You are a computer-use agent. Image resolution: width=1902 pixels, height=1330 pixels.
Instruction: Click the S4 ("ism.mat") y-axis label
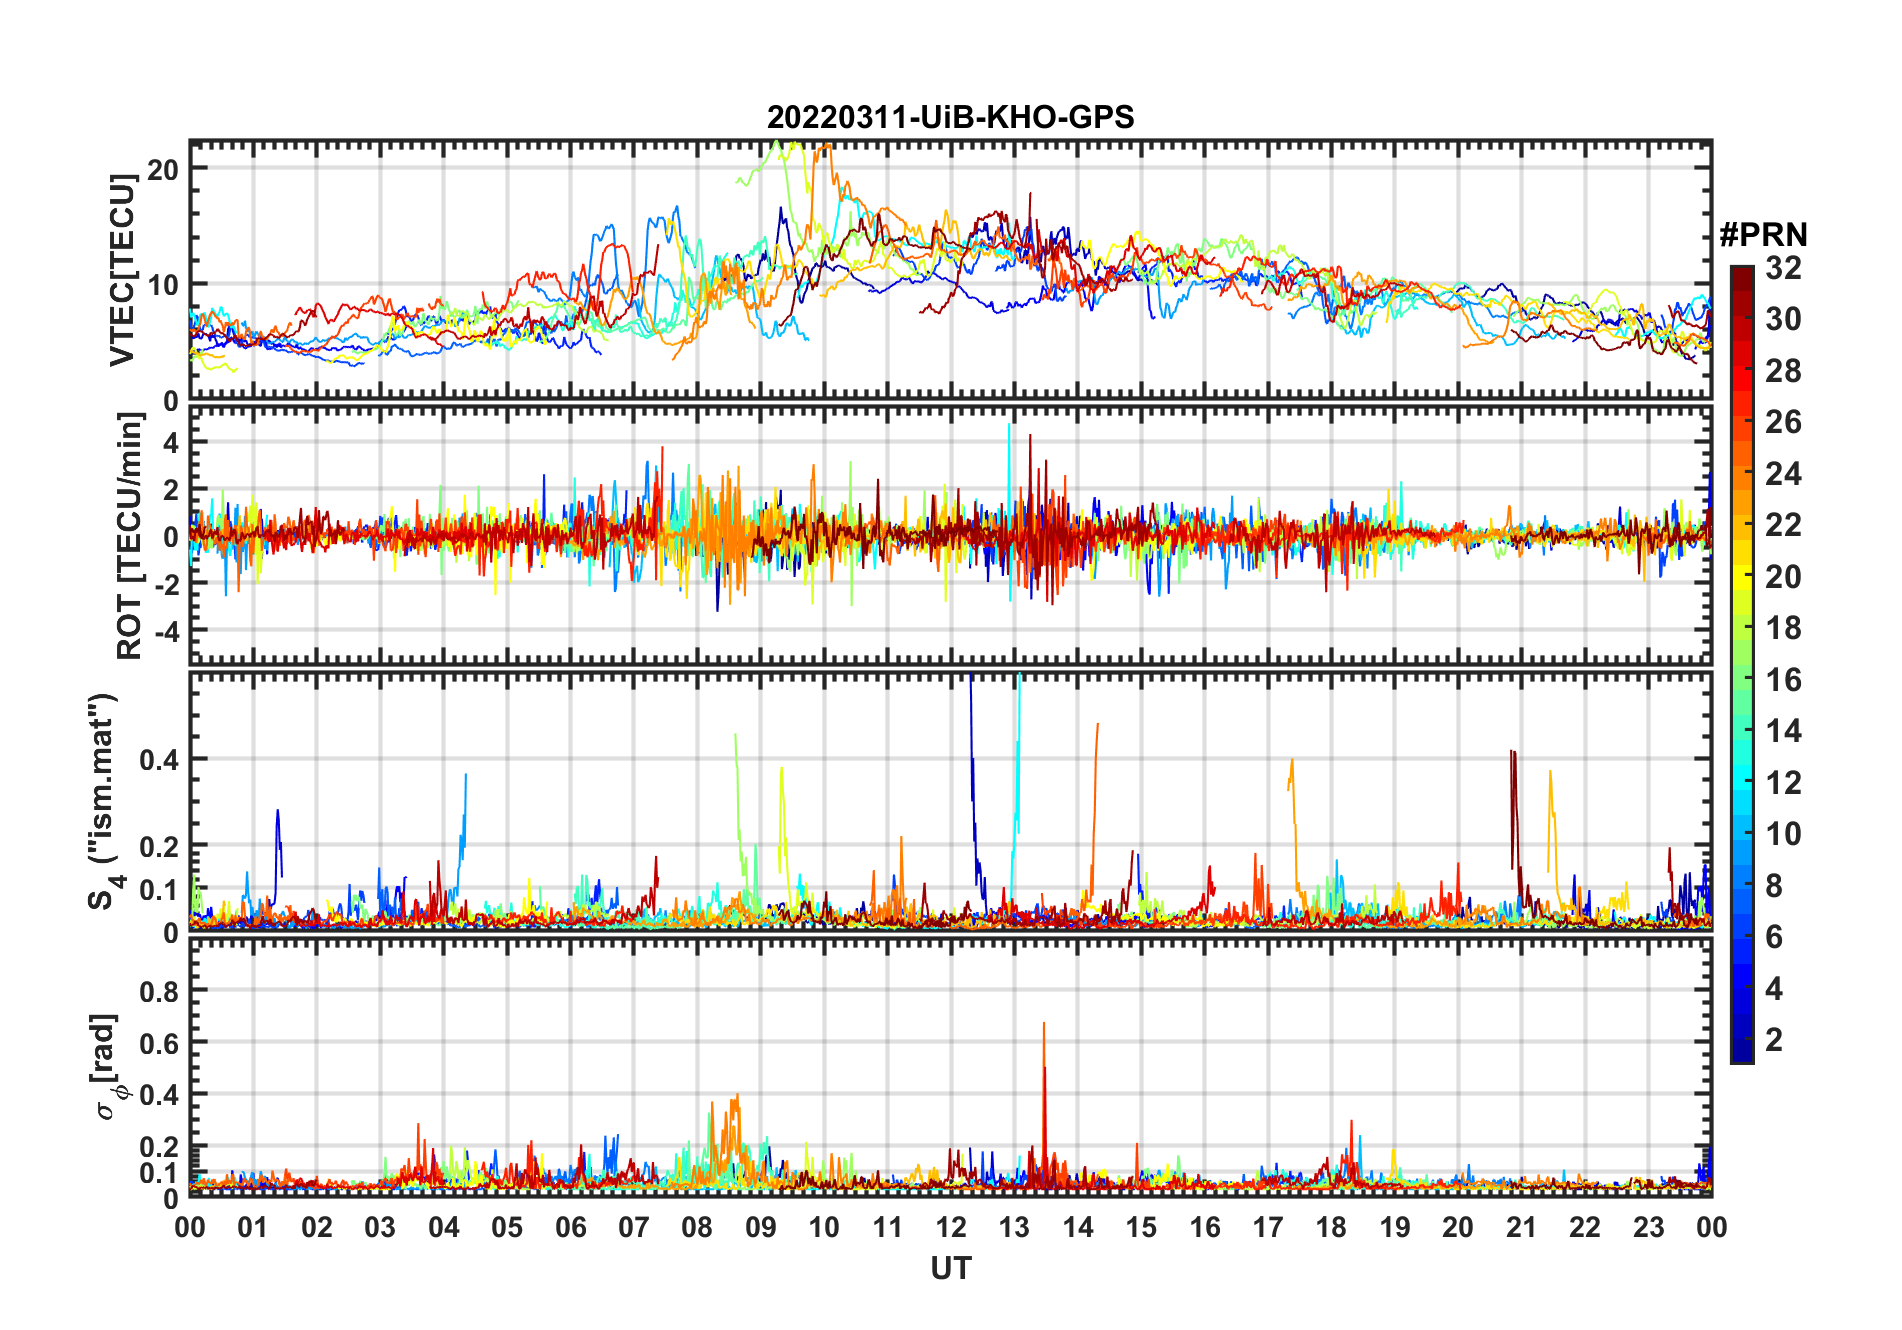pyautogui.click(x=105, y=802)
